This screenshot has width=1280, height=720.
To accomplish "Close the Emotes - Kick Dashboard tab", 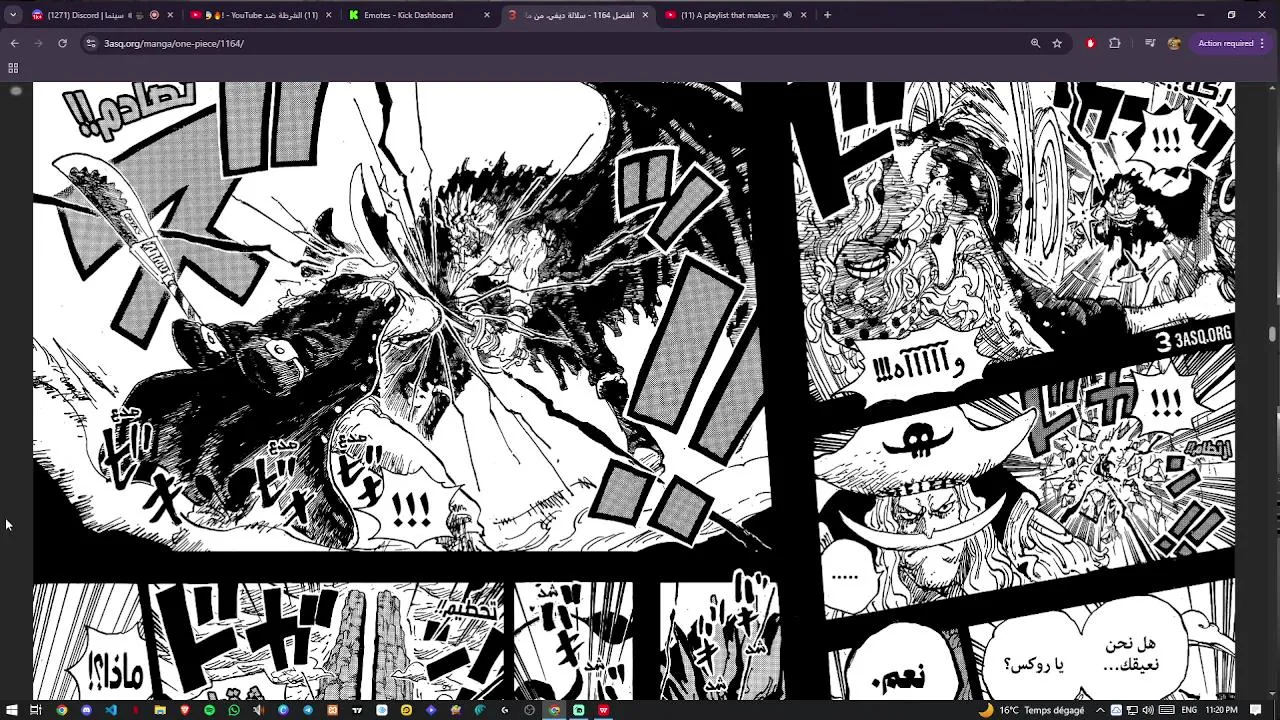I will (x=487, y=15).
